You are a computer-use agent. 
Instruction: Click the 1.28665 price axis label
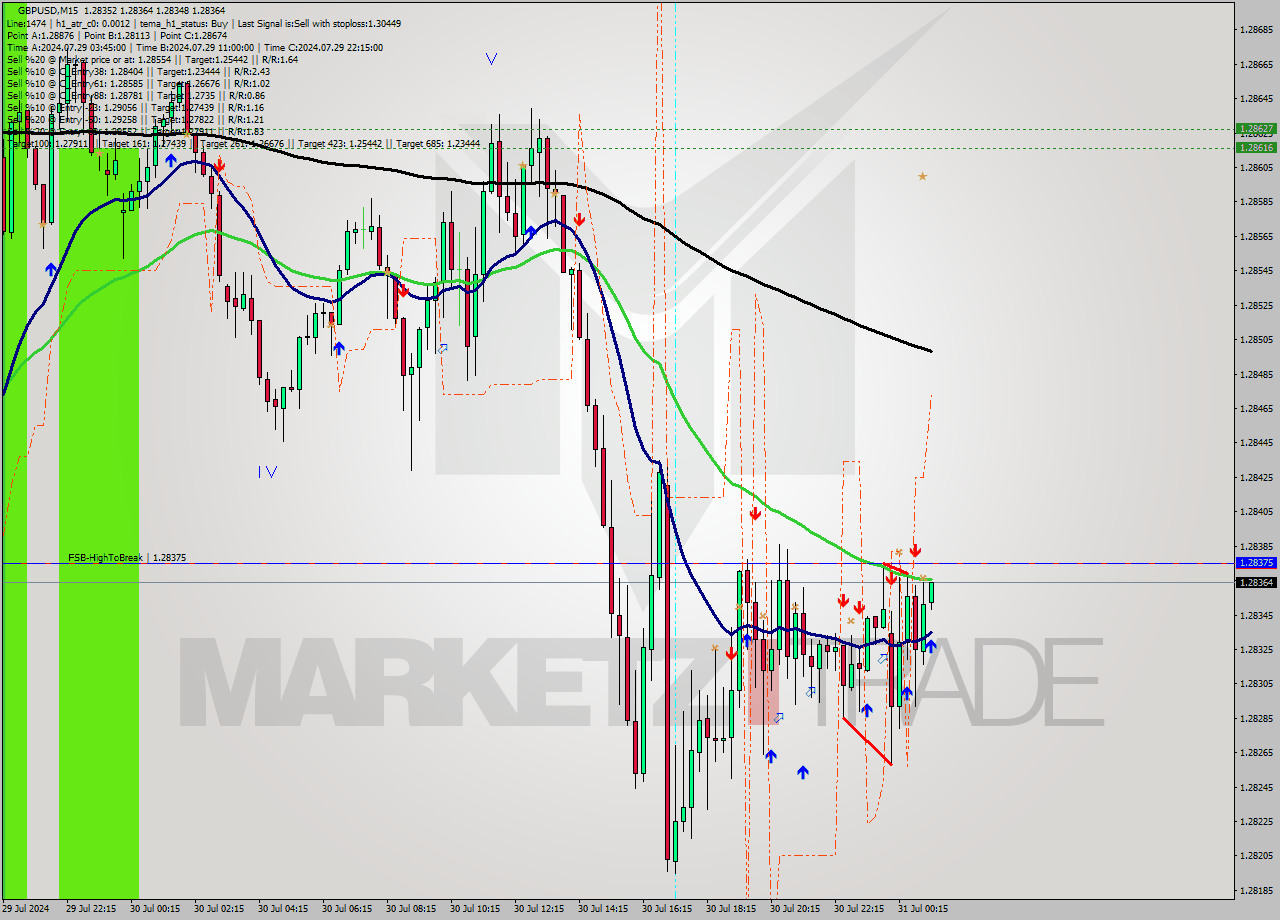click(1256, 64)
